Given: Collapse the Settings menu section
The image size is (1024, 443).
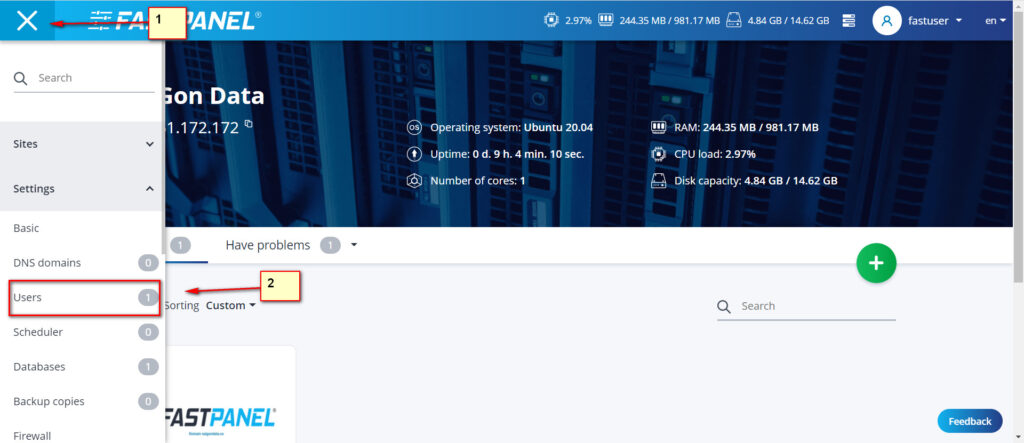Looking at the screenshot, I should point(82,188).
